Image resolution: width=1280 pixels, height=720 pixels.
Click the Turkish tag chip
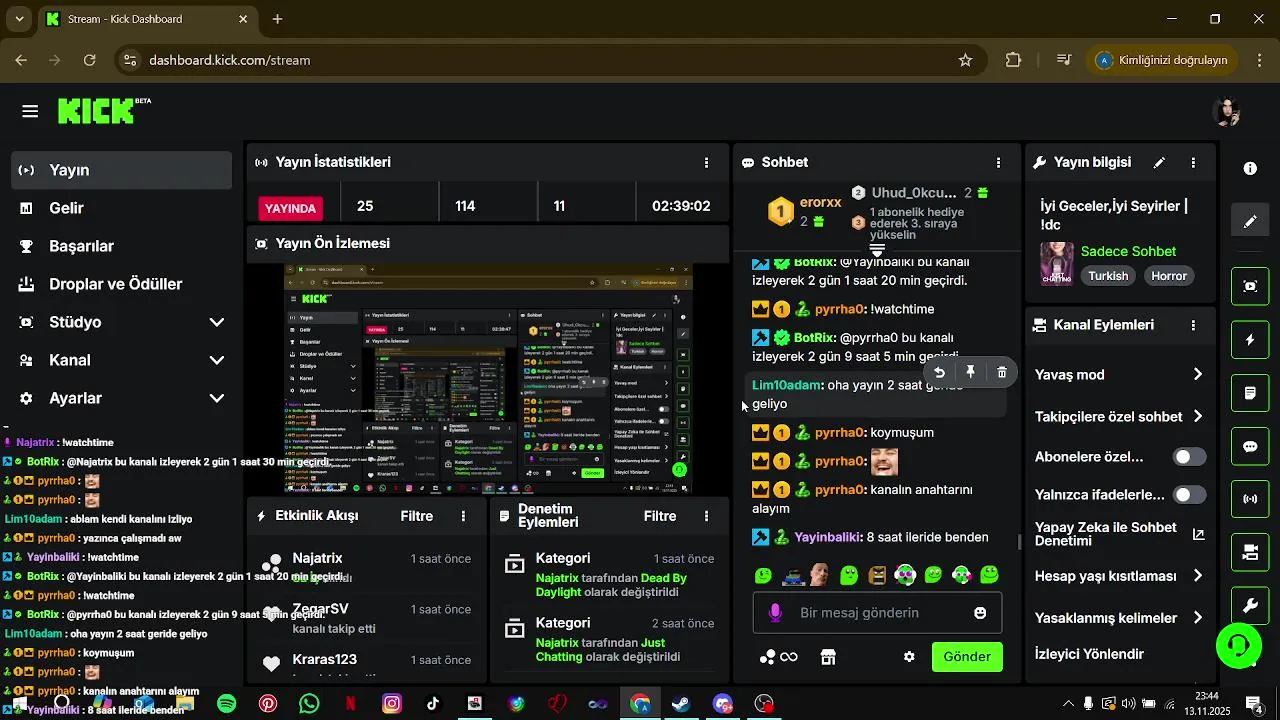point(1108,276)
